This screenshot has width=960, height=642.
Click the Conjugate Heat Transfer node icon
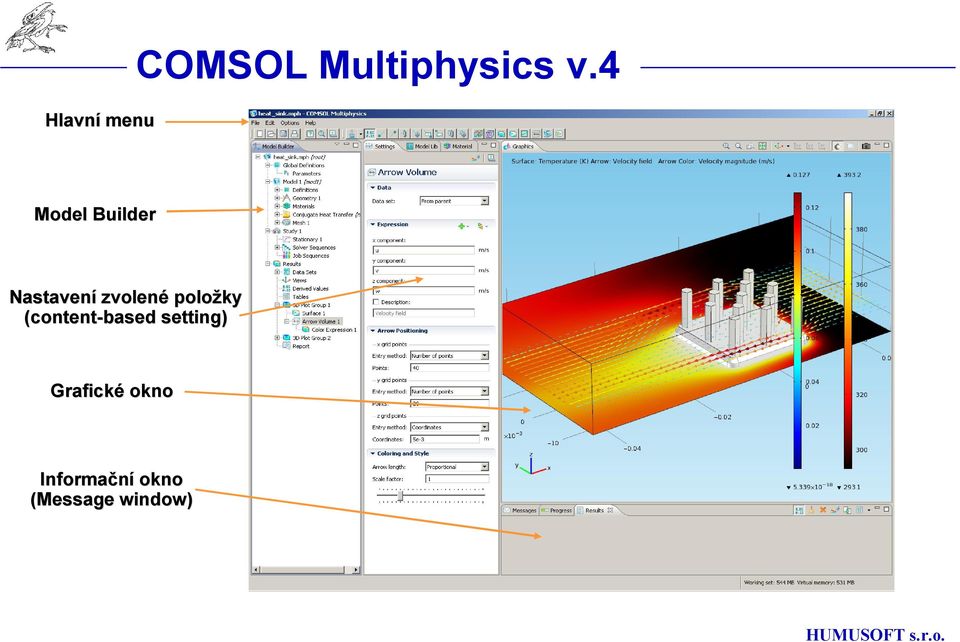(286, 215)
